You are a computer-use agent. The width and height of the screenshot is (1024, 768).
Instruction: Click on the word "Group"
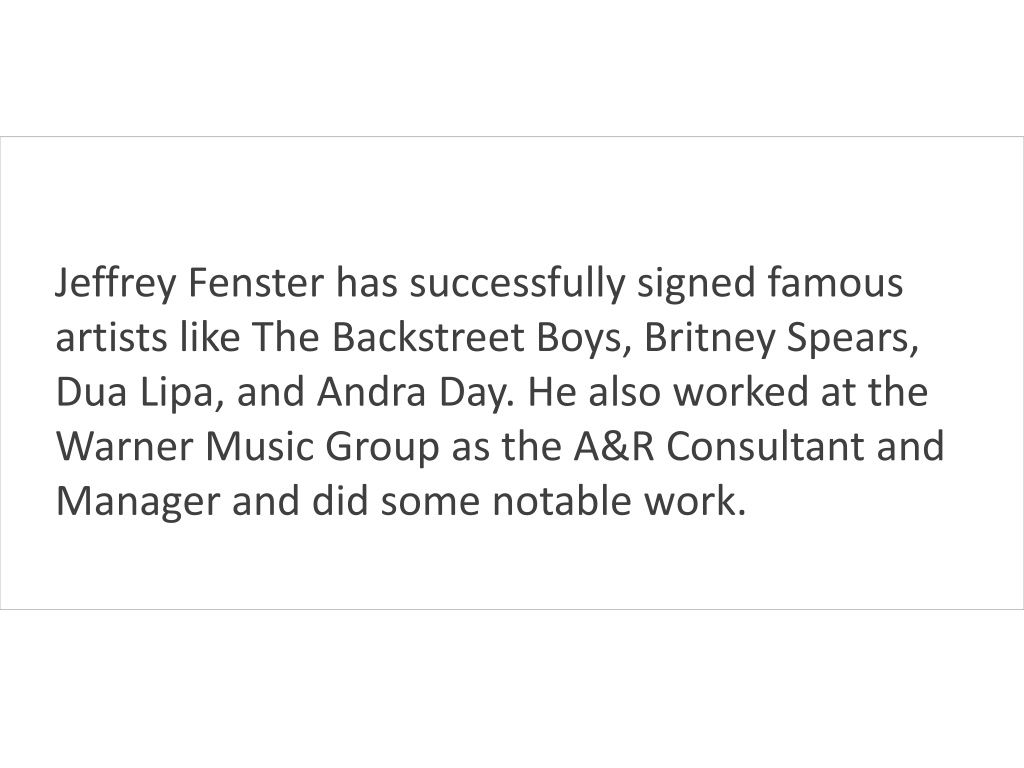click(383, 449)
